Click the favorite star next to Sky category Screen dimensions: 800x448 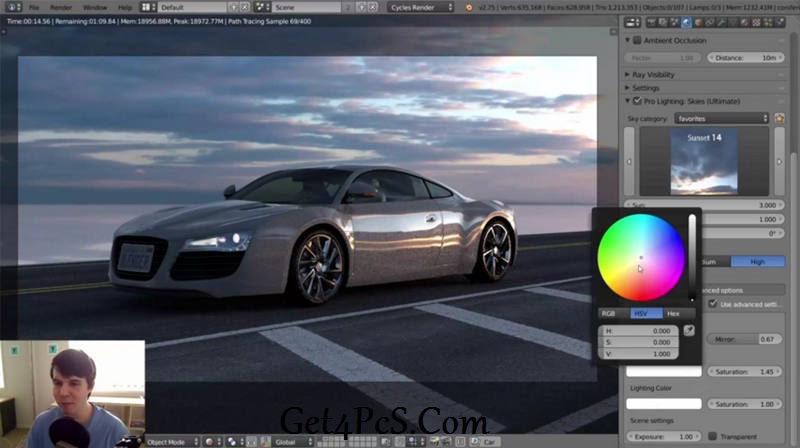(x=780, y=118)
